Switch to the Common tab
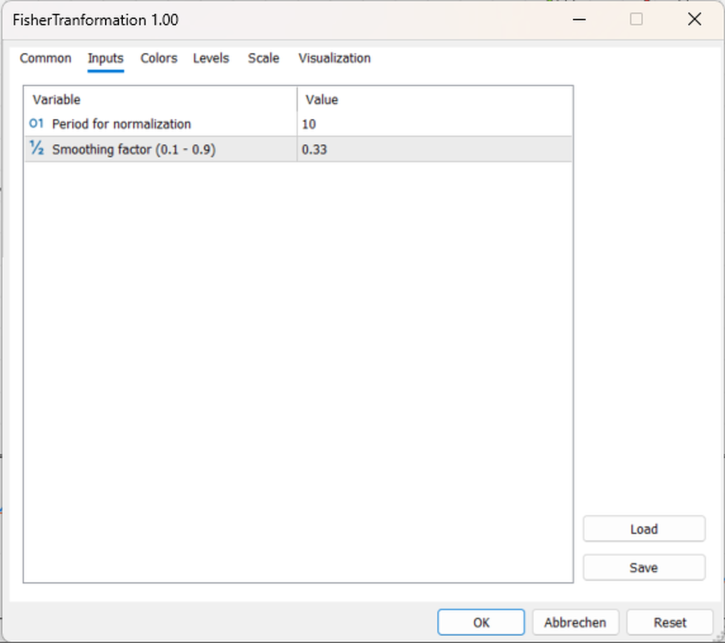The image size is (725, 643). [45, 58]
